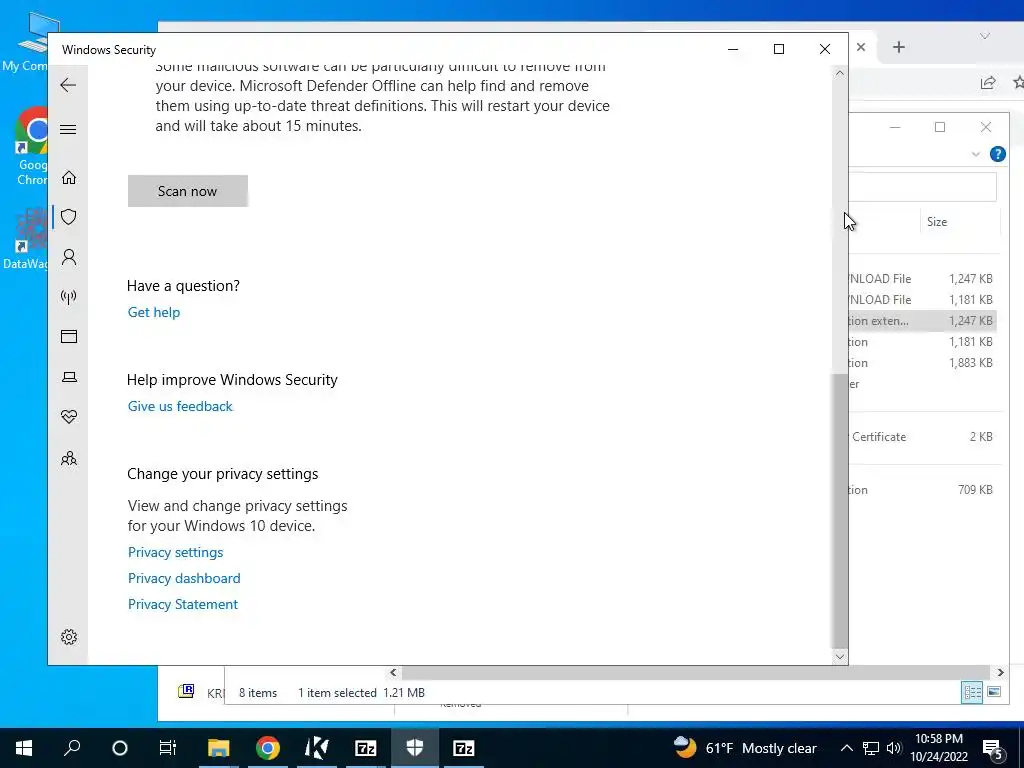Open clock showing 10:58 PM
1024x768 pixels.
[938, 748]
